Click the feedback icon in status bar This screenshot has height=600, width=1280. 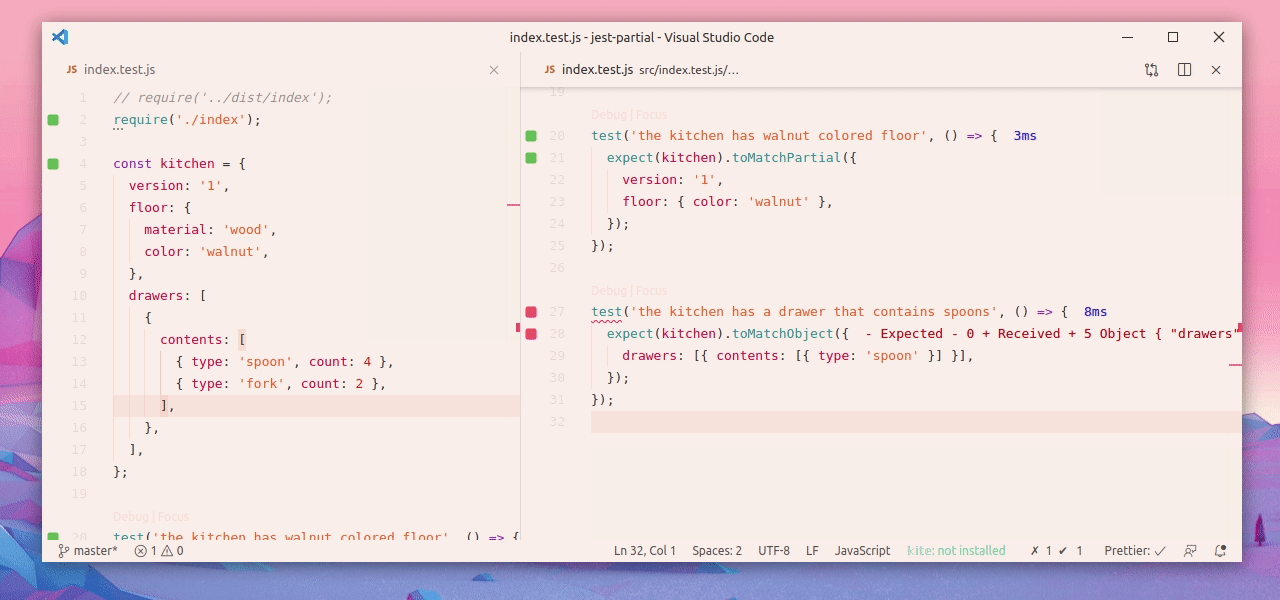click(1190, 550)
